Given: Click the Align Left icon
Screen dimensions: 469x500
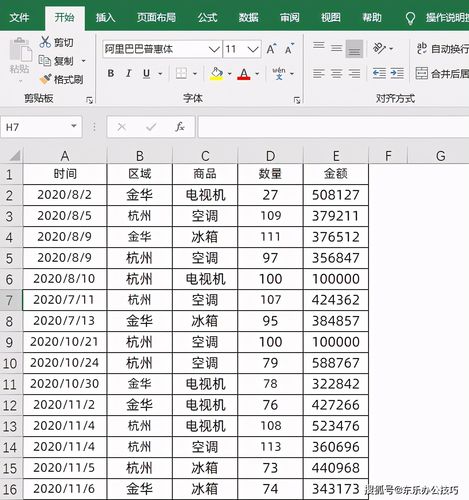Looking at the screenshot, I should (319, 73).
